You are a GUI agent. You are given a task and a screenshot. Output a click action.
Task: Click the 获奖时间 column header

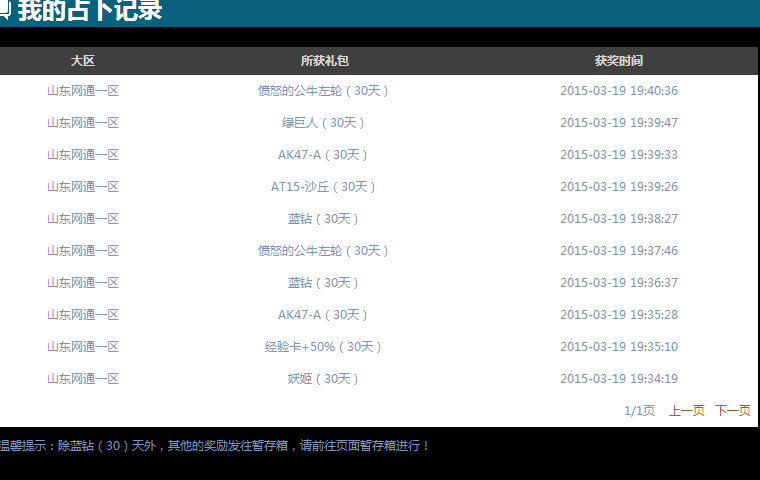619,61
